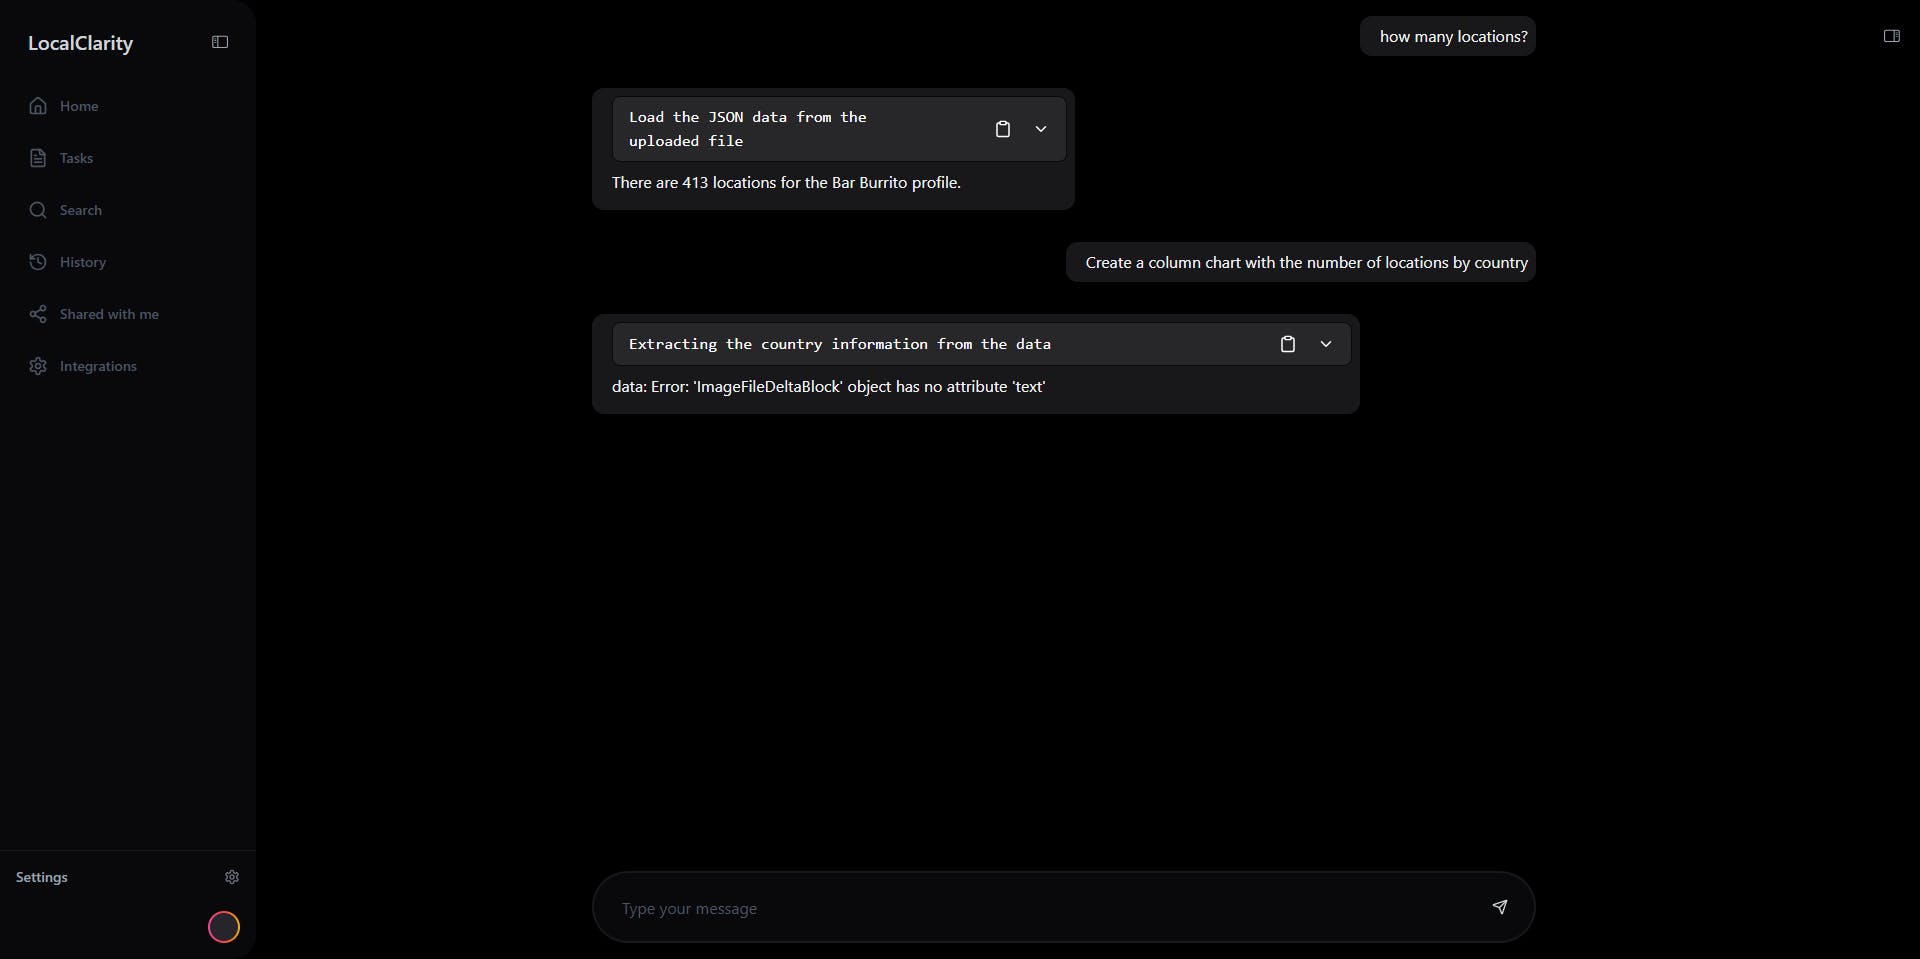The height and width of the screenshot is (959, 1920).
Task: Go to Shared with me
Action: coord(109,314)
